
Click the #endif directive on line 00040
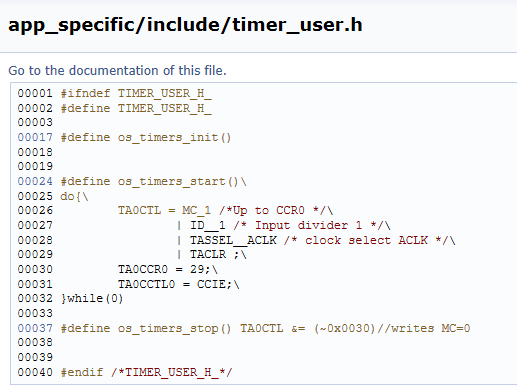(x=82, y=372)
